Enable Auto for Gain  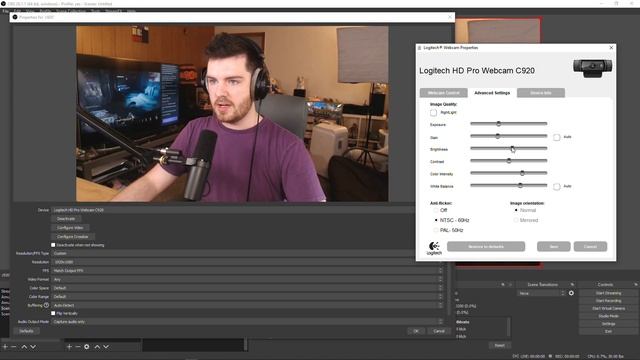[557, 137]
